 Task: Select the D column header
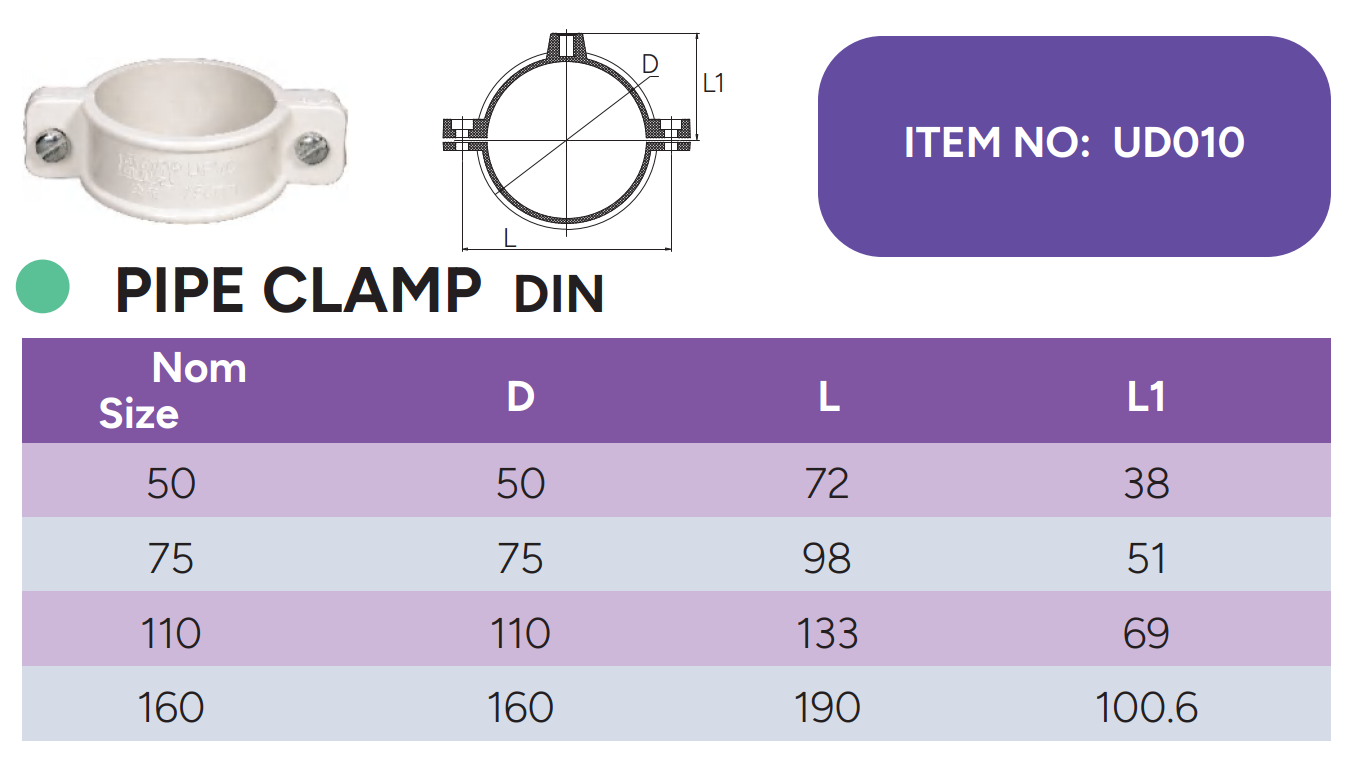pos(520,397)
